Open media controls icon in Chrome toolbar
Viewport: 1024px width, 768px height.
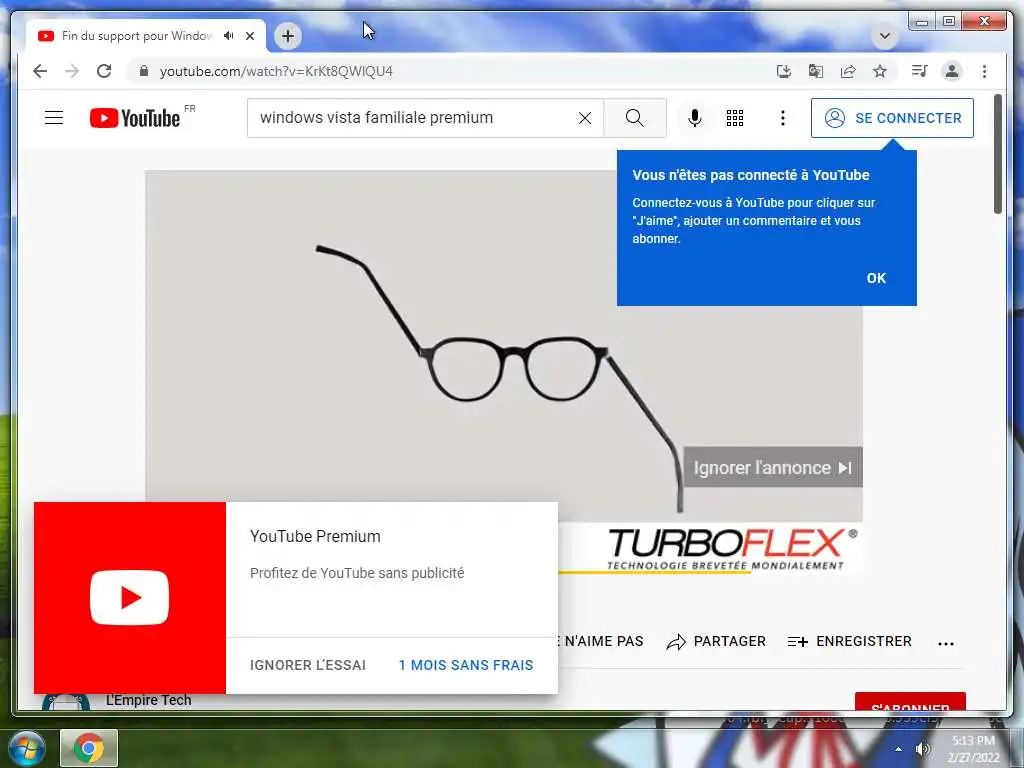(x=920, y=71)
